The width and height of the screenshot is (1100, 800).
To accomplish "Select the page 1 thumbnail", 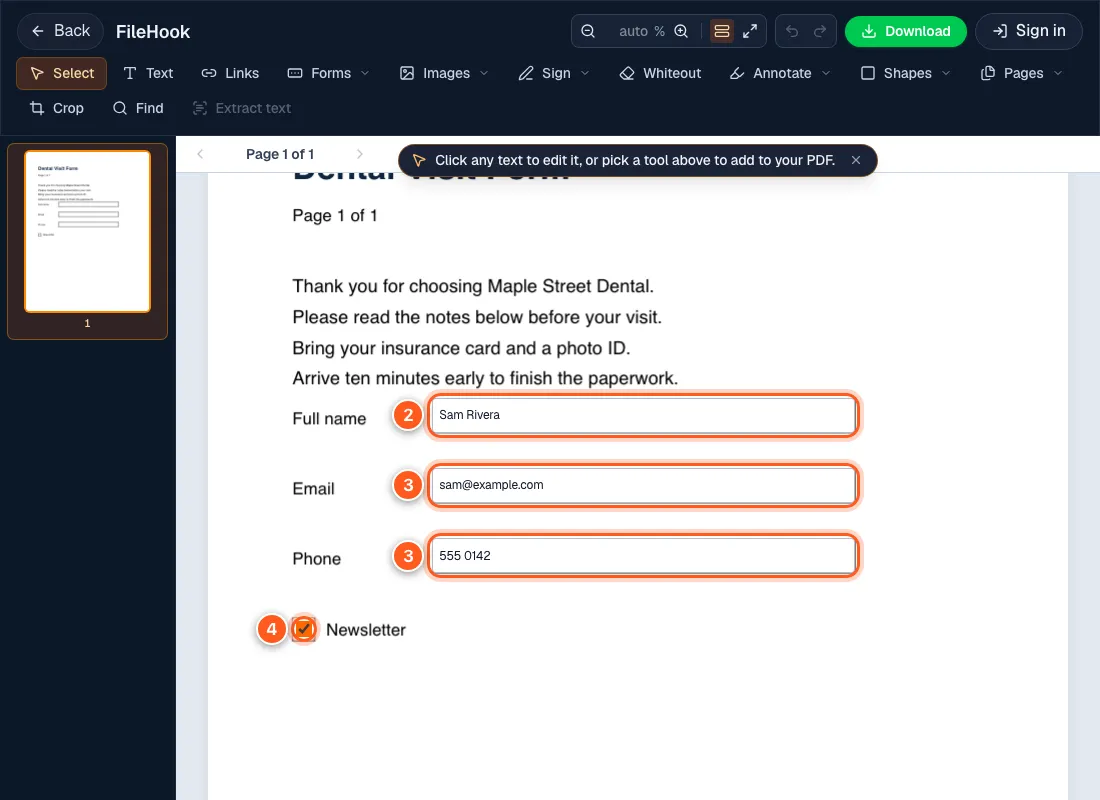I will [88, 232].
